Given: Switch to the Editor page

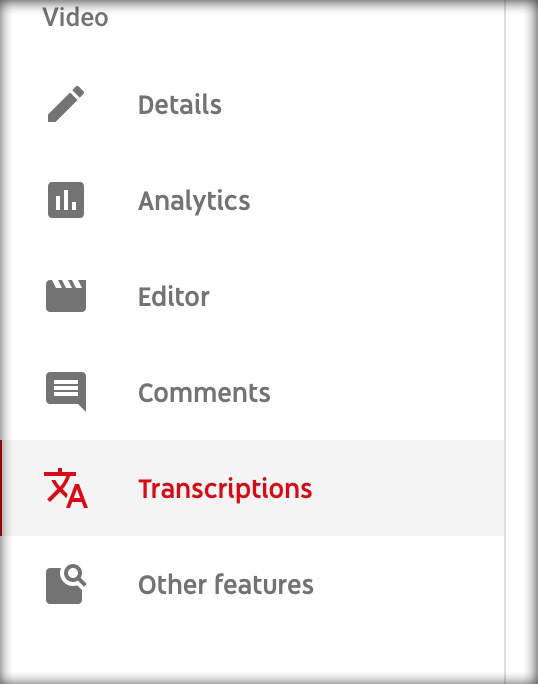Looking at the screenshot, I should (x=252, y=296).
